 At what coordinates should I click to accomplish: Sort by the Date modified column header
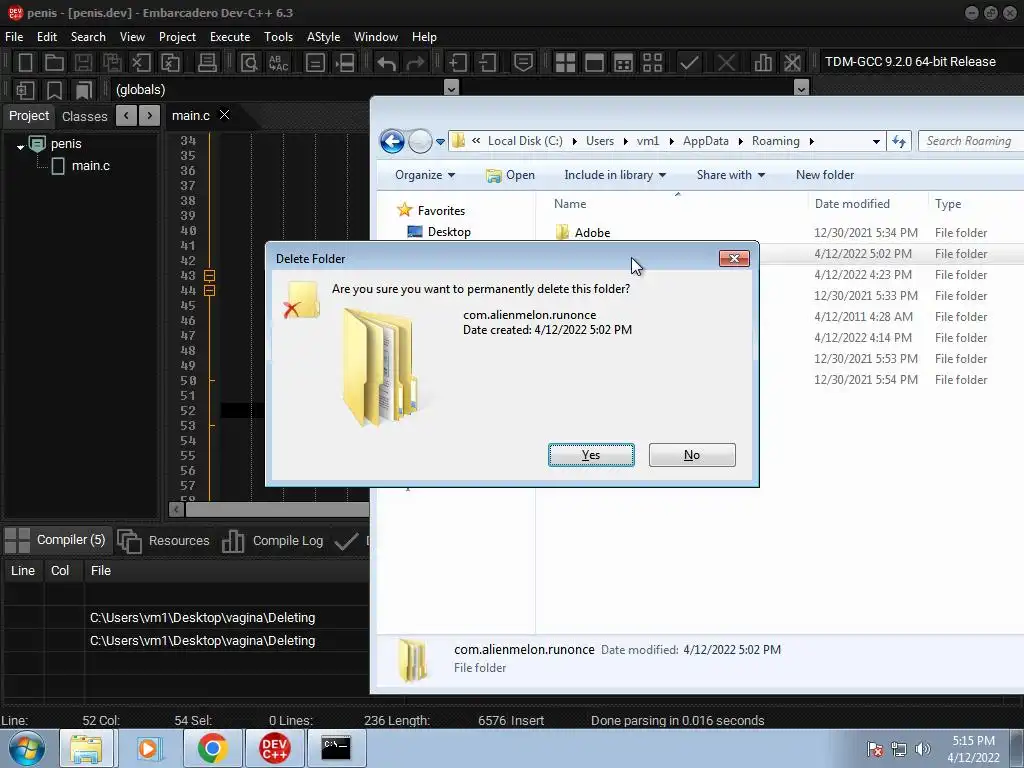[x=852, y=204]
